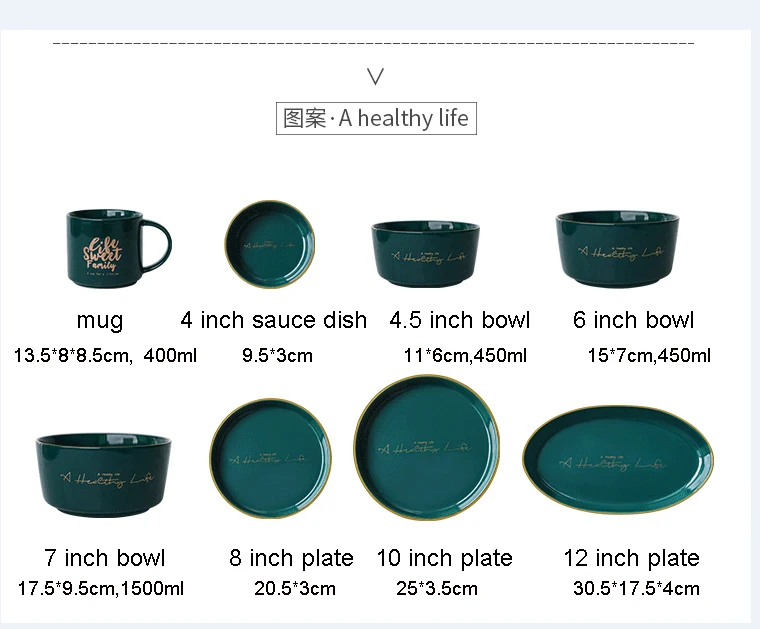Click the '17.5*9.5cm,1500ml' dimension text
The height and width of the screenshot is (629, 760).
(x=101, y=589)
